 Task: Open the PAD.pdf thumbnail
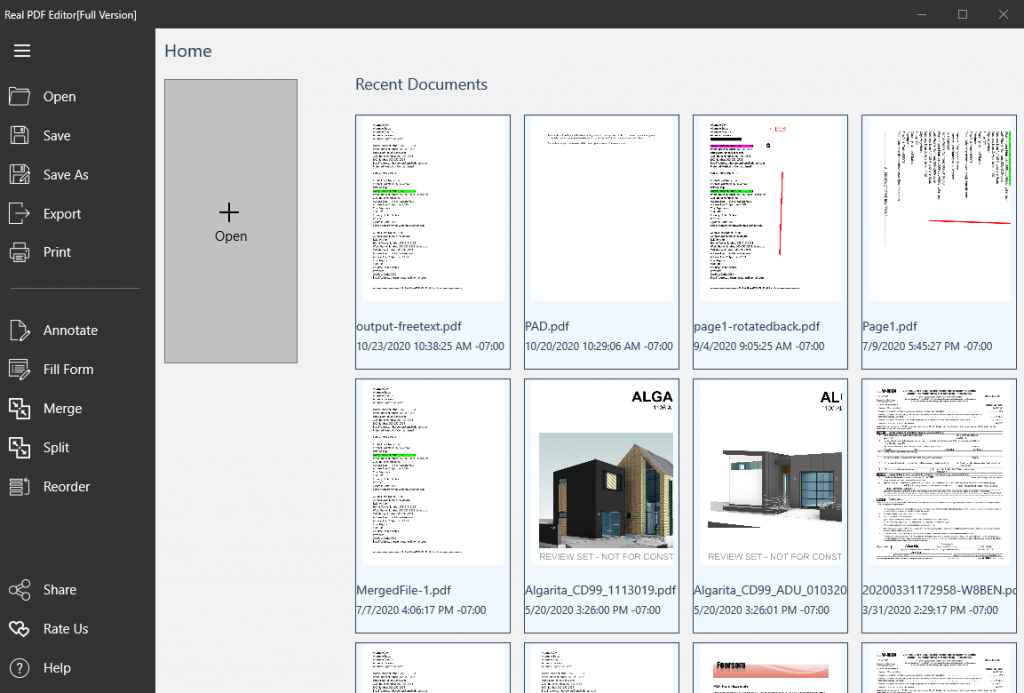click(601, 209)
